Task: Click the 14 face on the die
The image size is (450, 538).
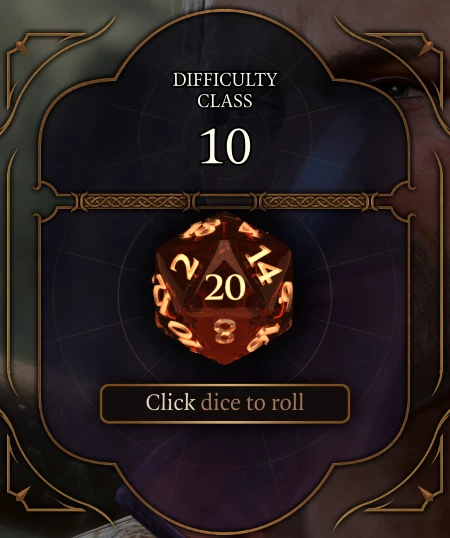Action: (x=263, y=266)
